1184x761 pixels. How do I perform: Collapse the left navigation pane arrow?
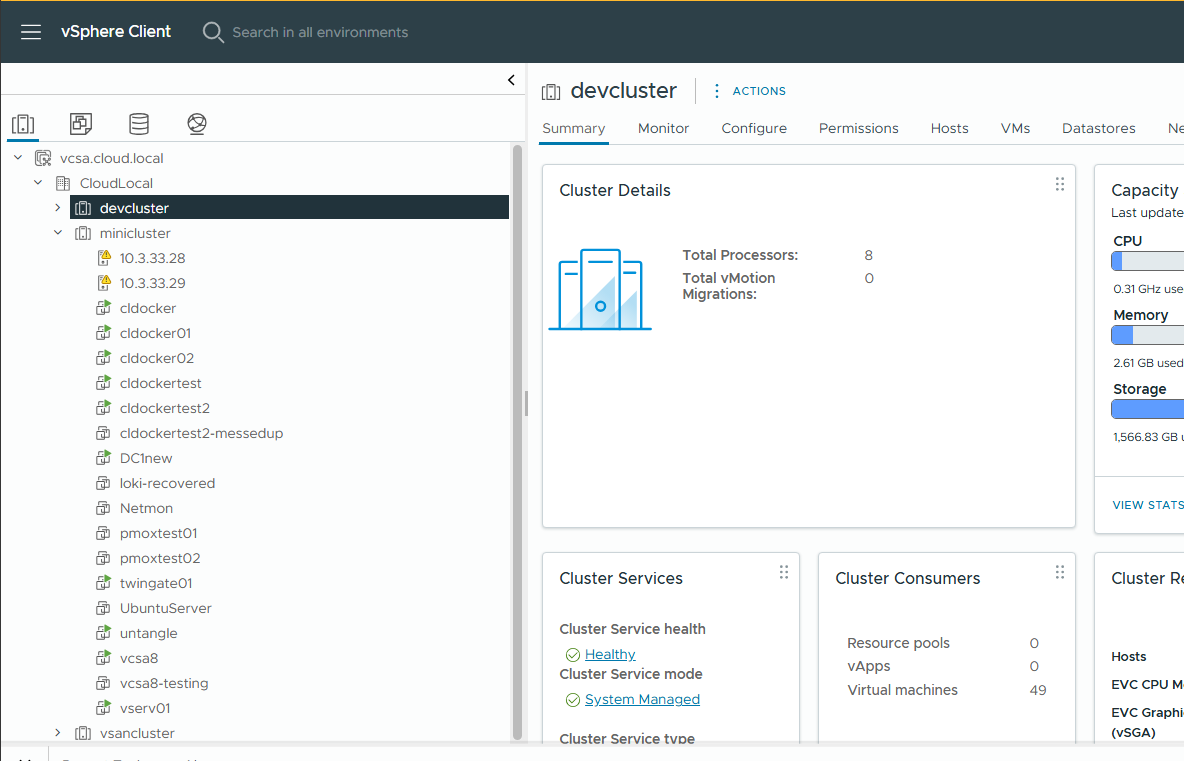[x=511, y=80]
